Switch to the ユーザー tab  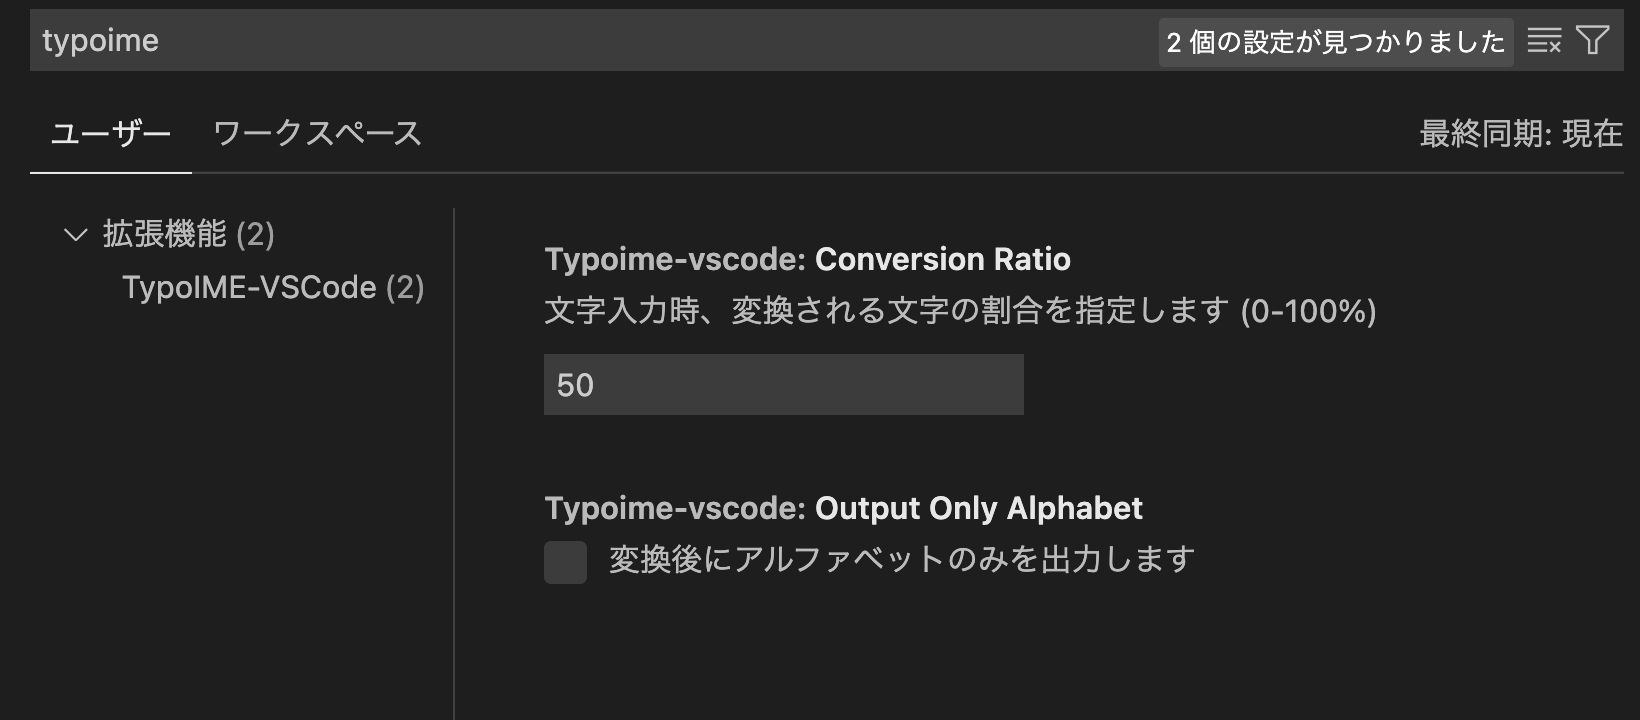tap(111, 134)
